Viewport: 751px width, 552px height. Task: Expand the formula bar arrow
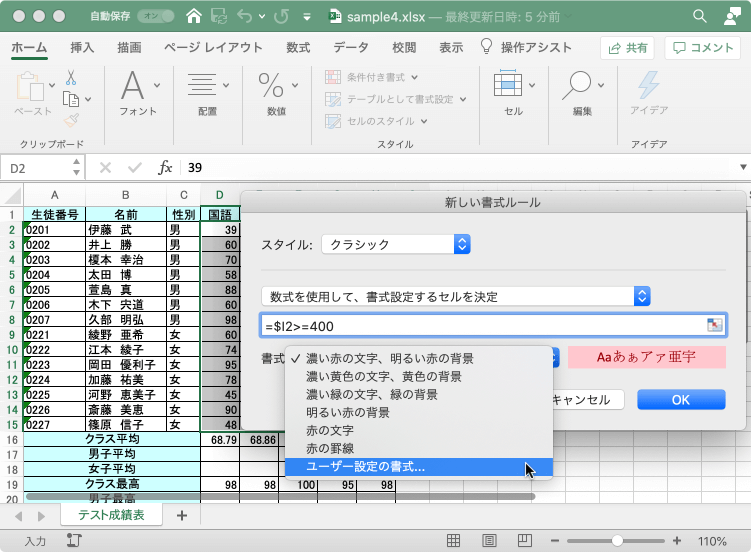pos(743,167)
